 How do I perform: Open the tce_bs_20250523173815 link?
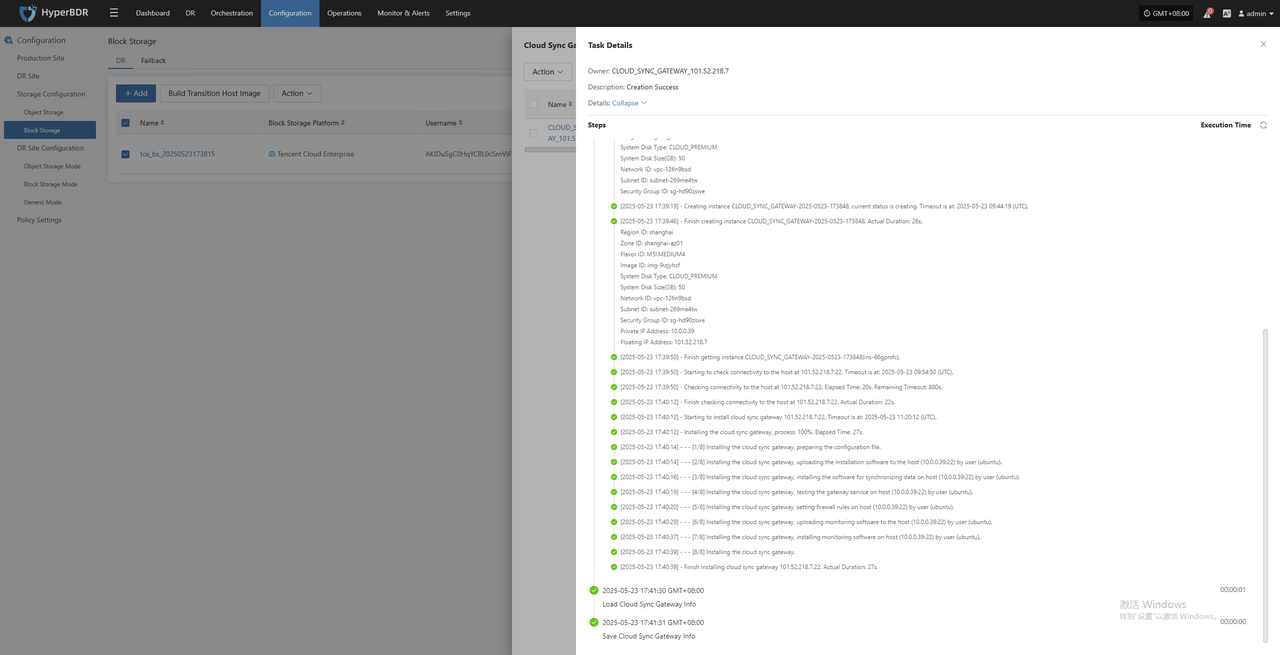(177, 154)
